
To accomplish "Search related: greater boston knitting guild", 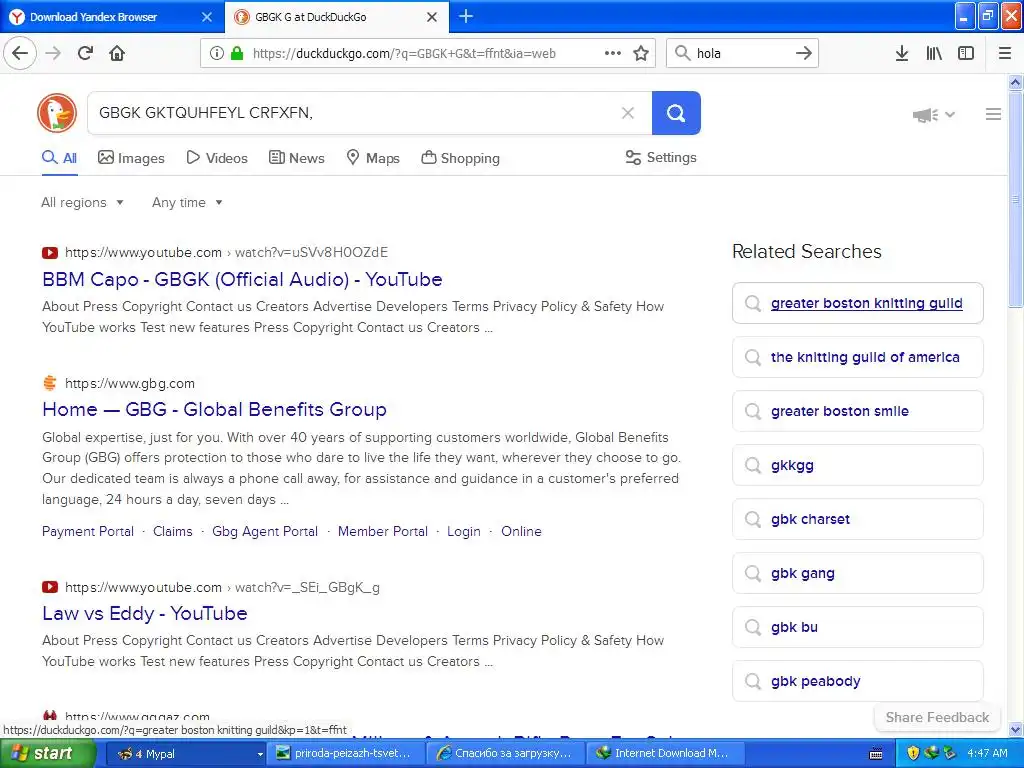I will click(857, 303).
